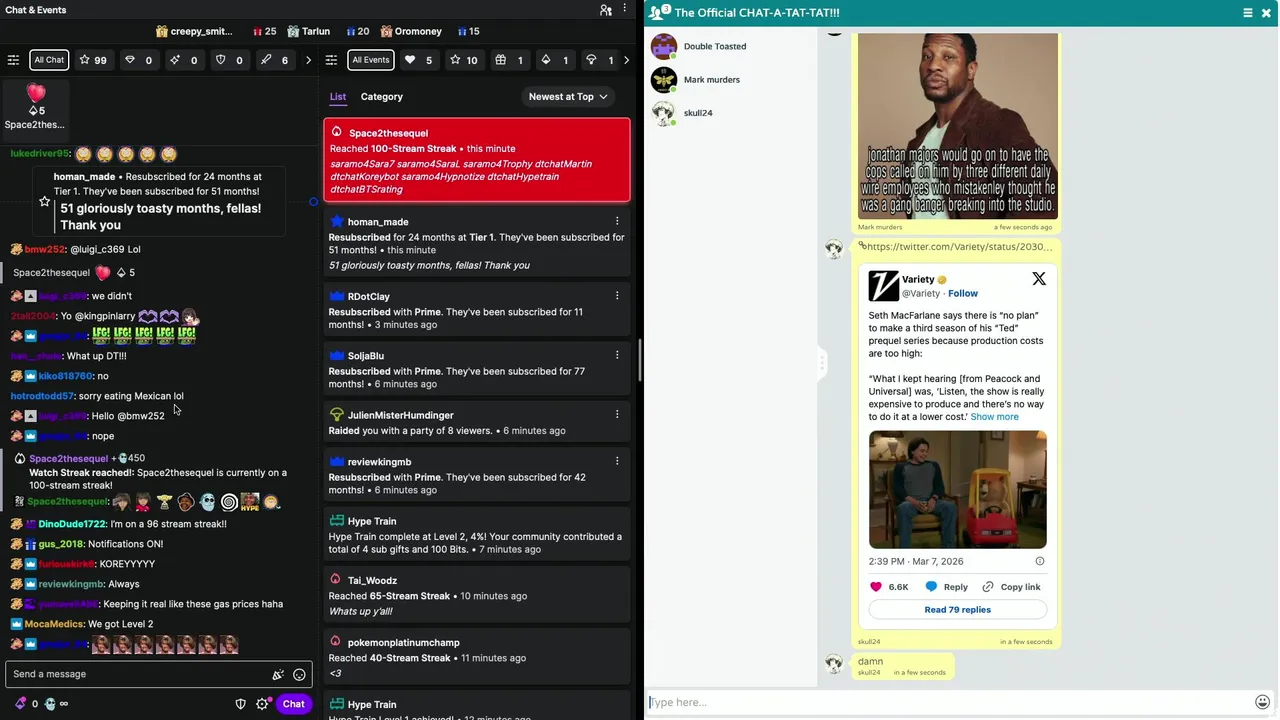The image size is (1280, 720).
Task: Toggle the bits diamond chat filter showing 0
Action: 138,60
